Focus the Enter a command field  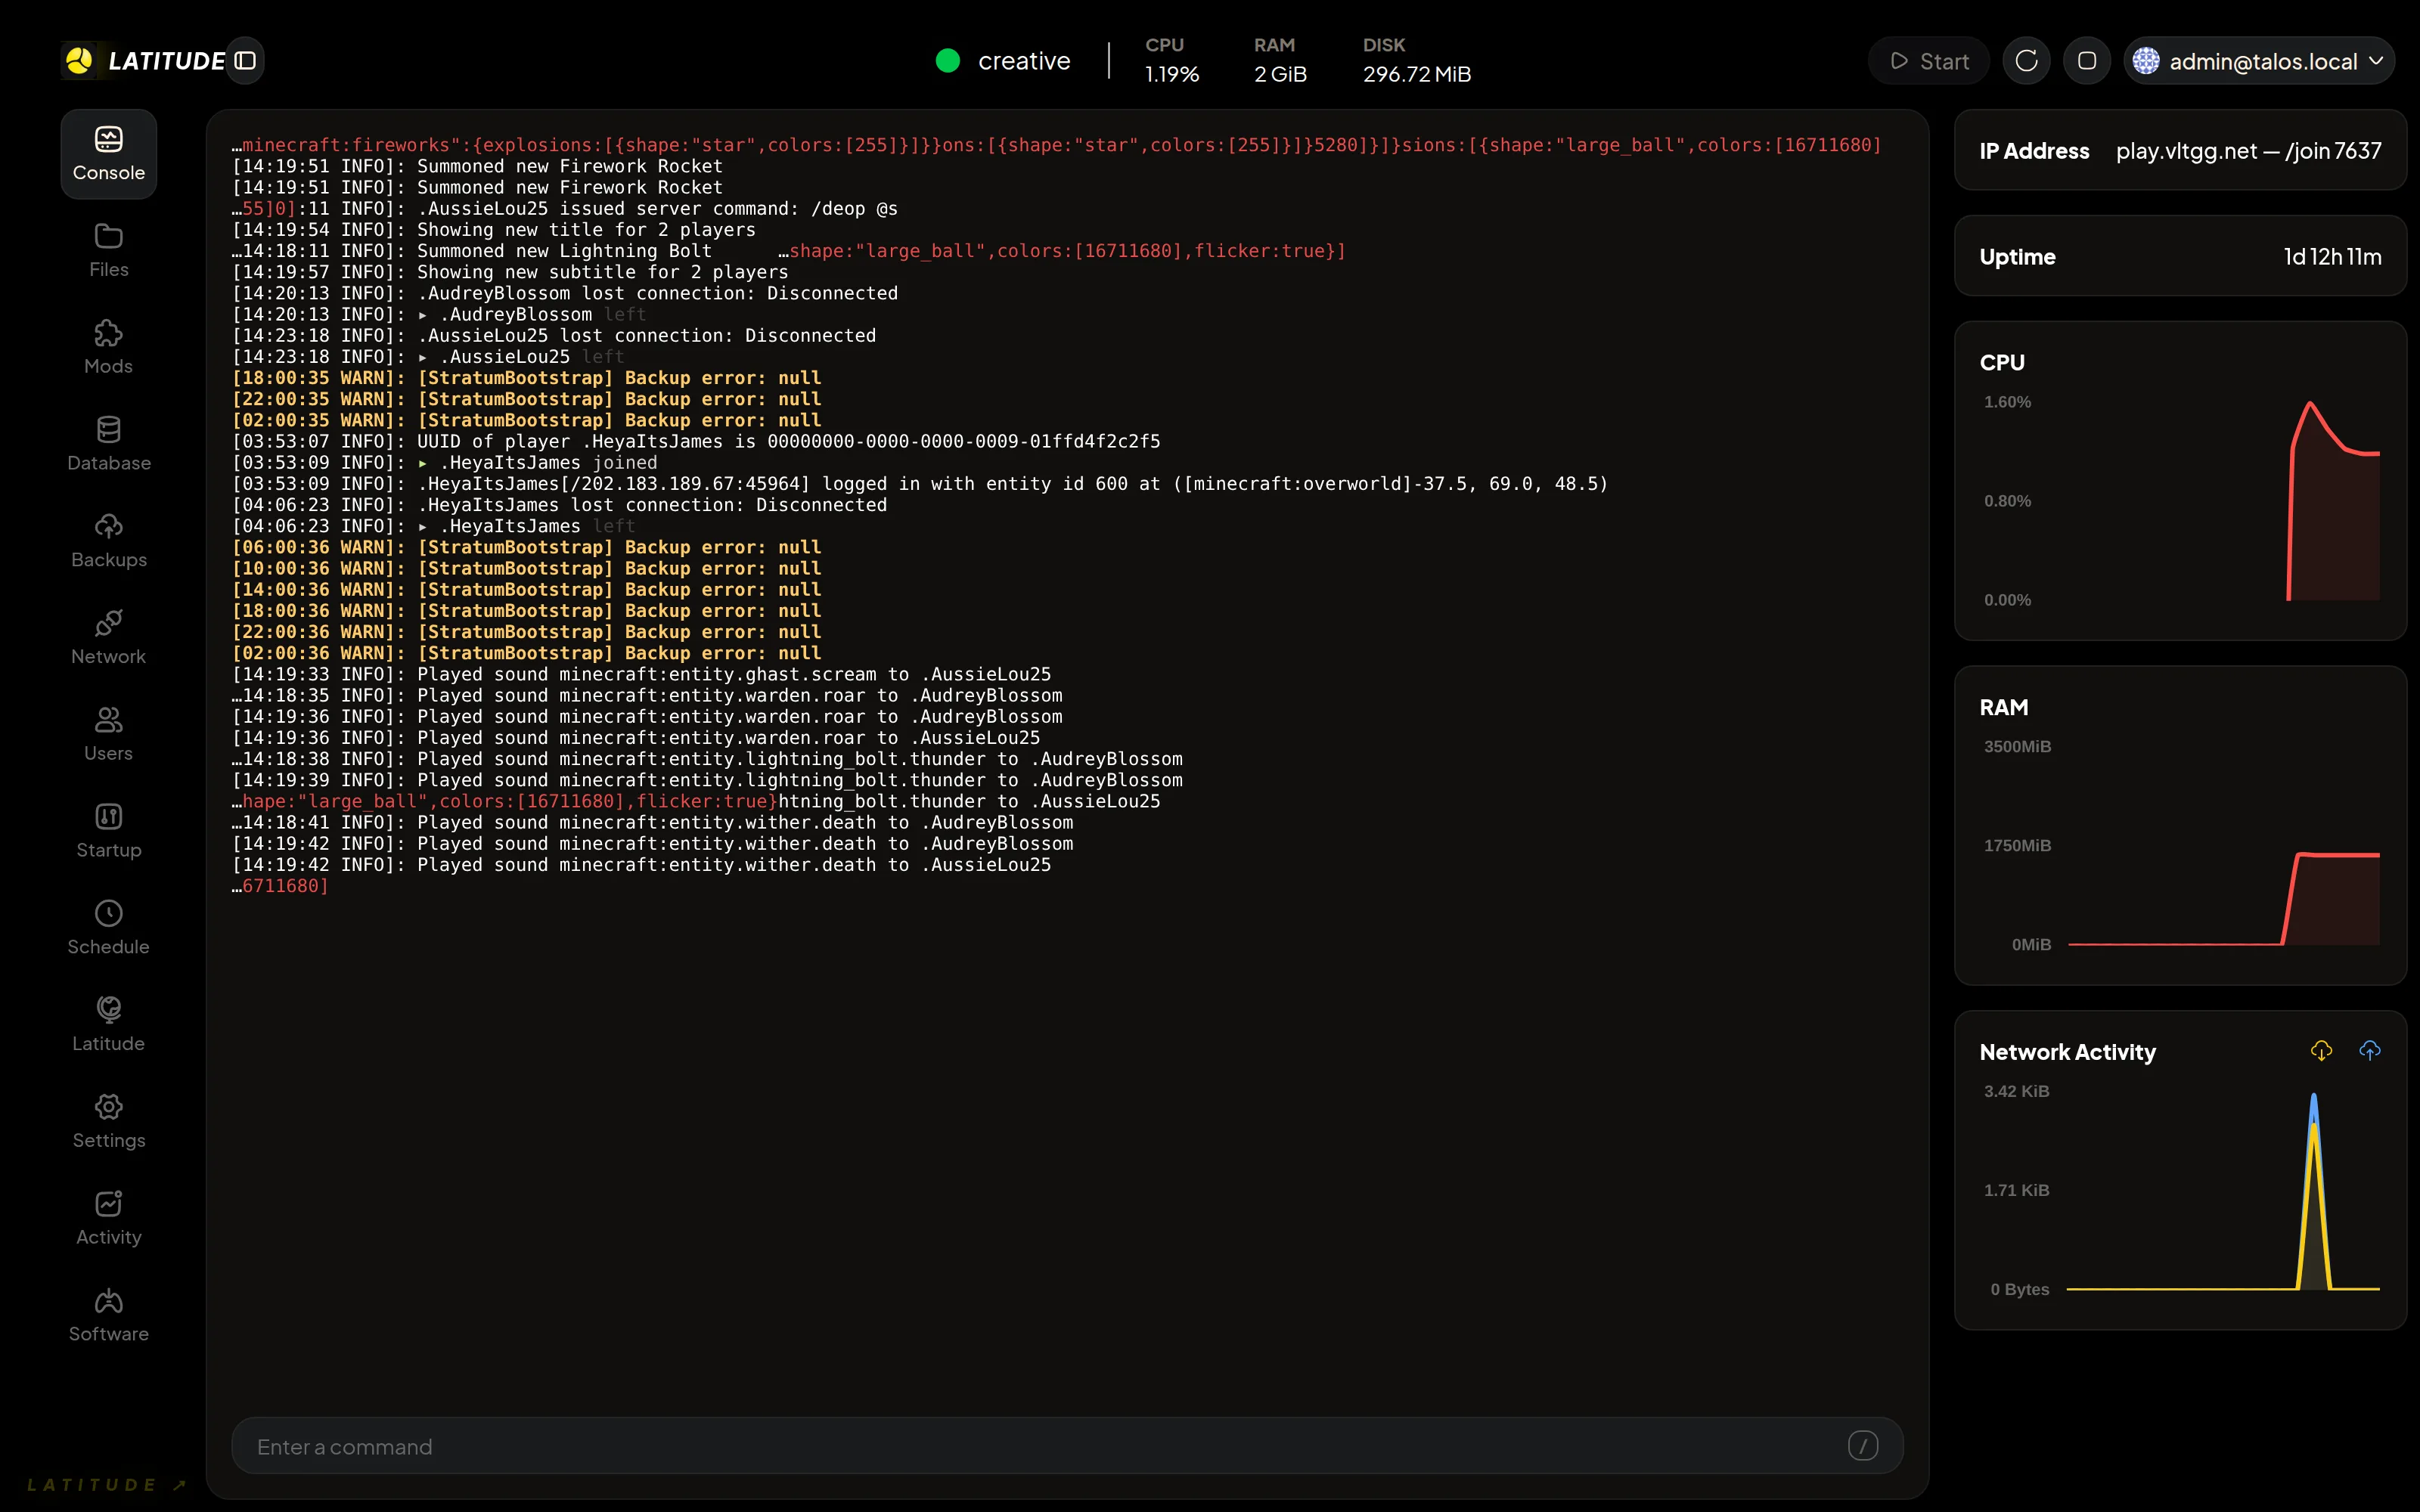pos(1067,1446)
